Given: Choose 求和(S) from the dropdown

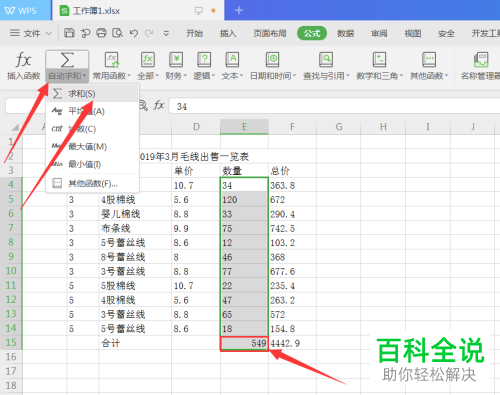Looking at the screenshot, I should click(93, 94).
